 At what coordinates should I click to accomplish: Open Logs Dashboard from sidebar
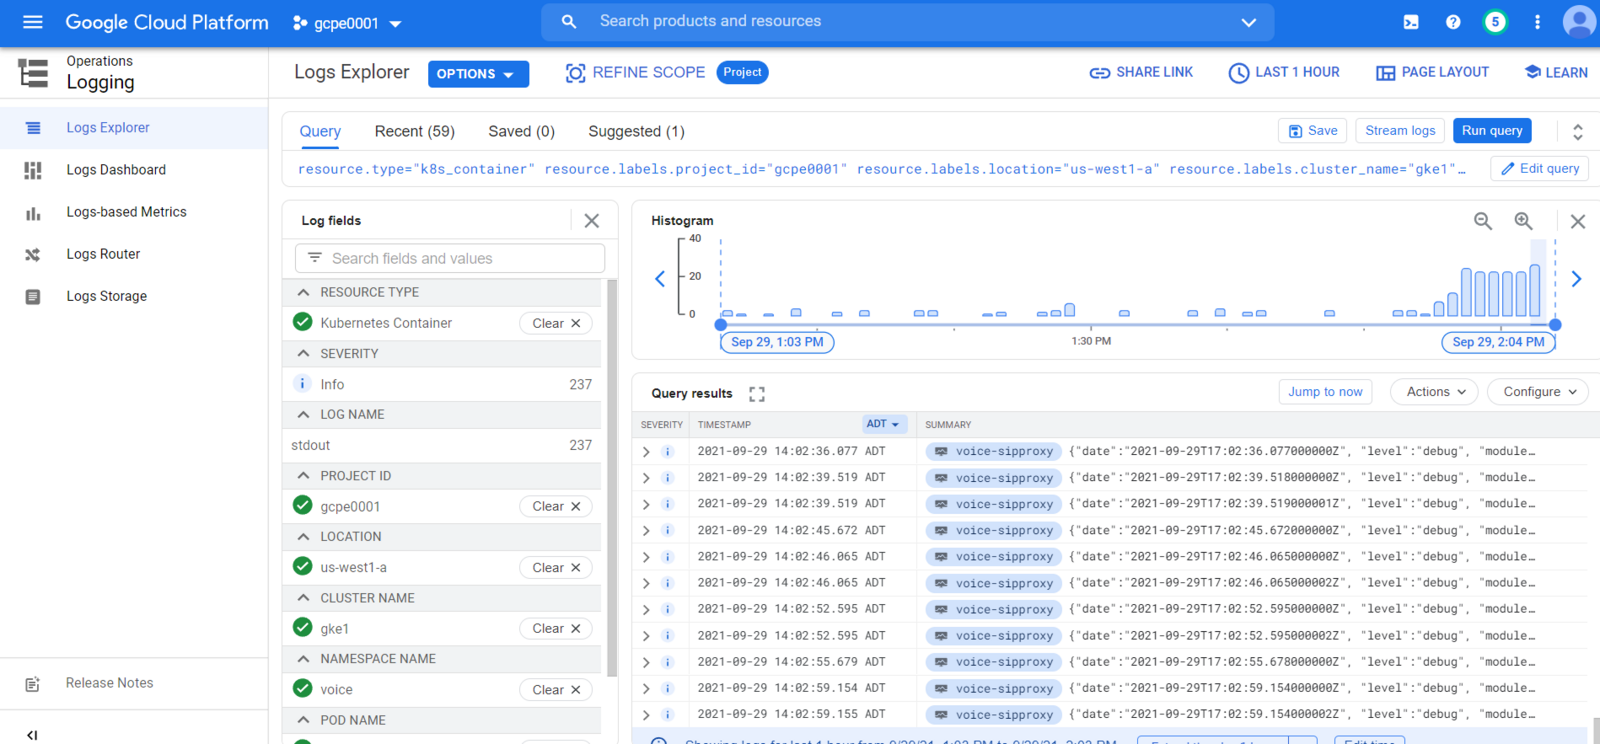(x=116, y=170)
